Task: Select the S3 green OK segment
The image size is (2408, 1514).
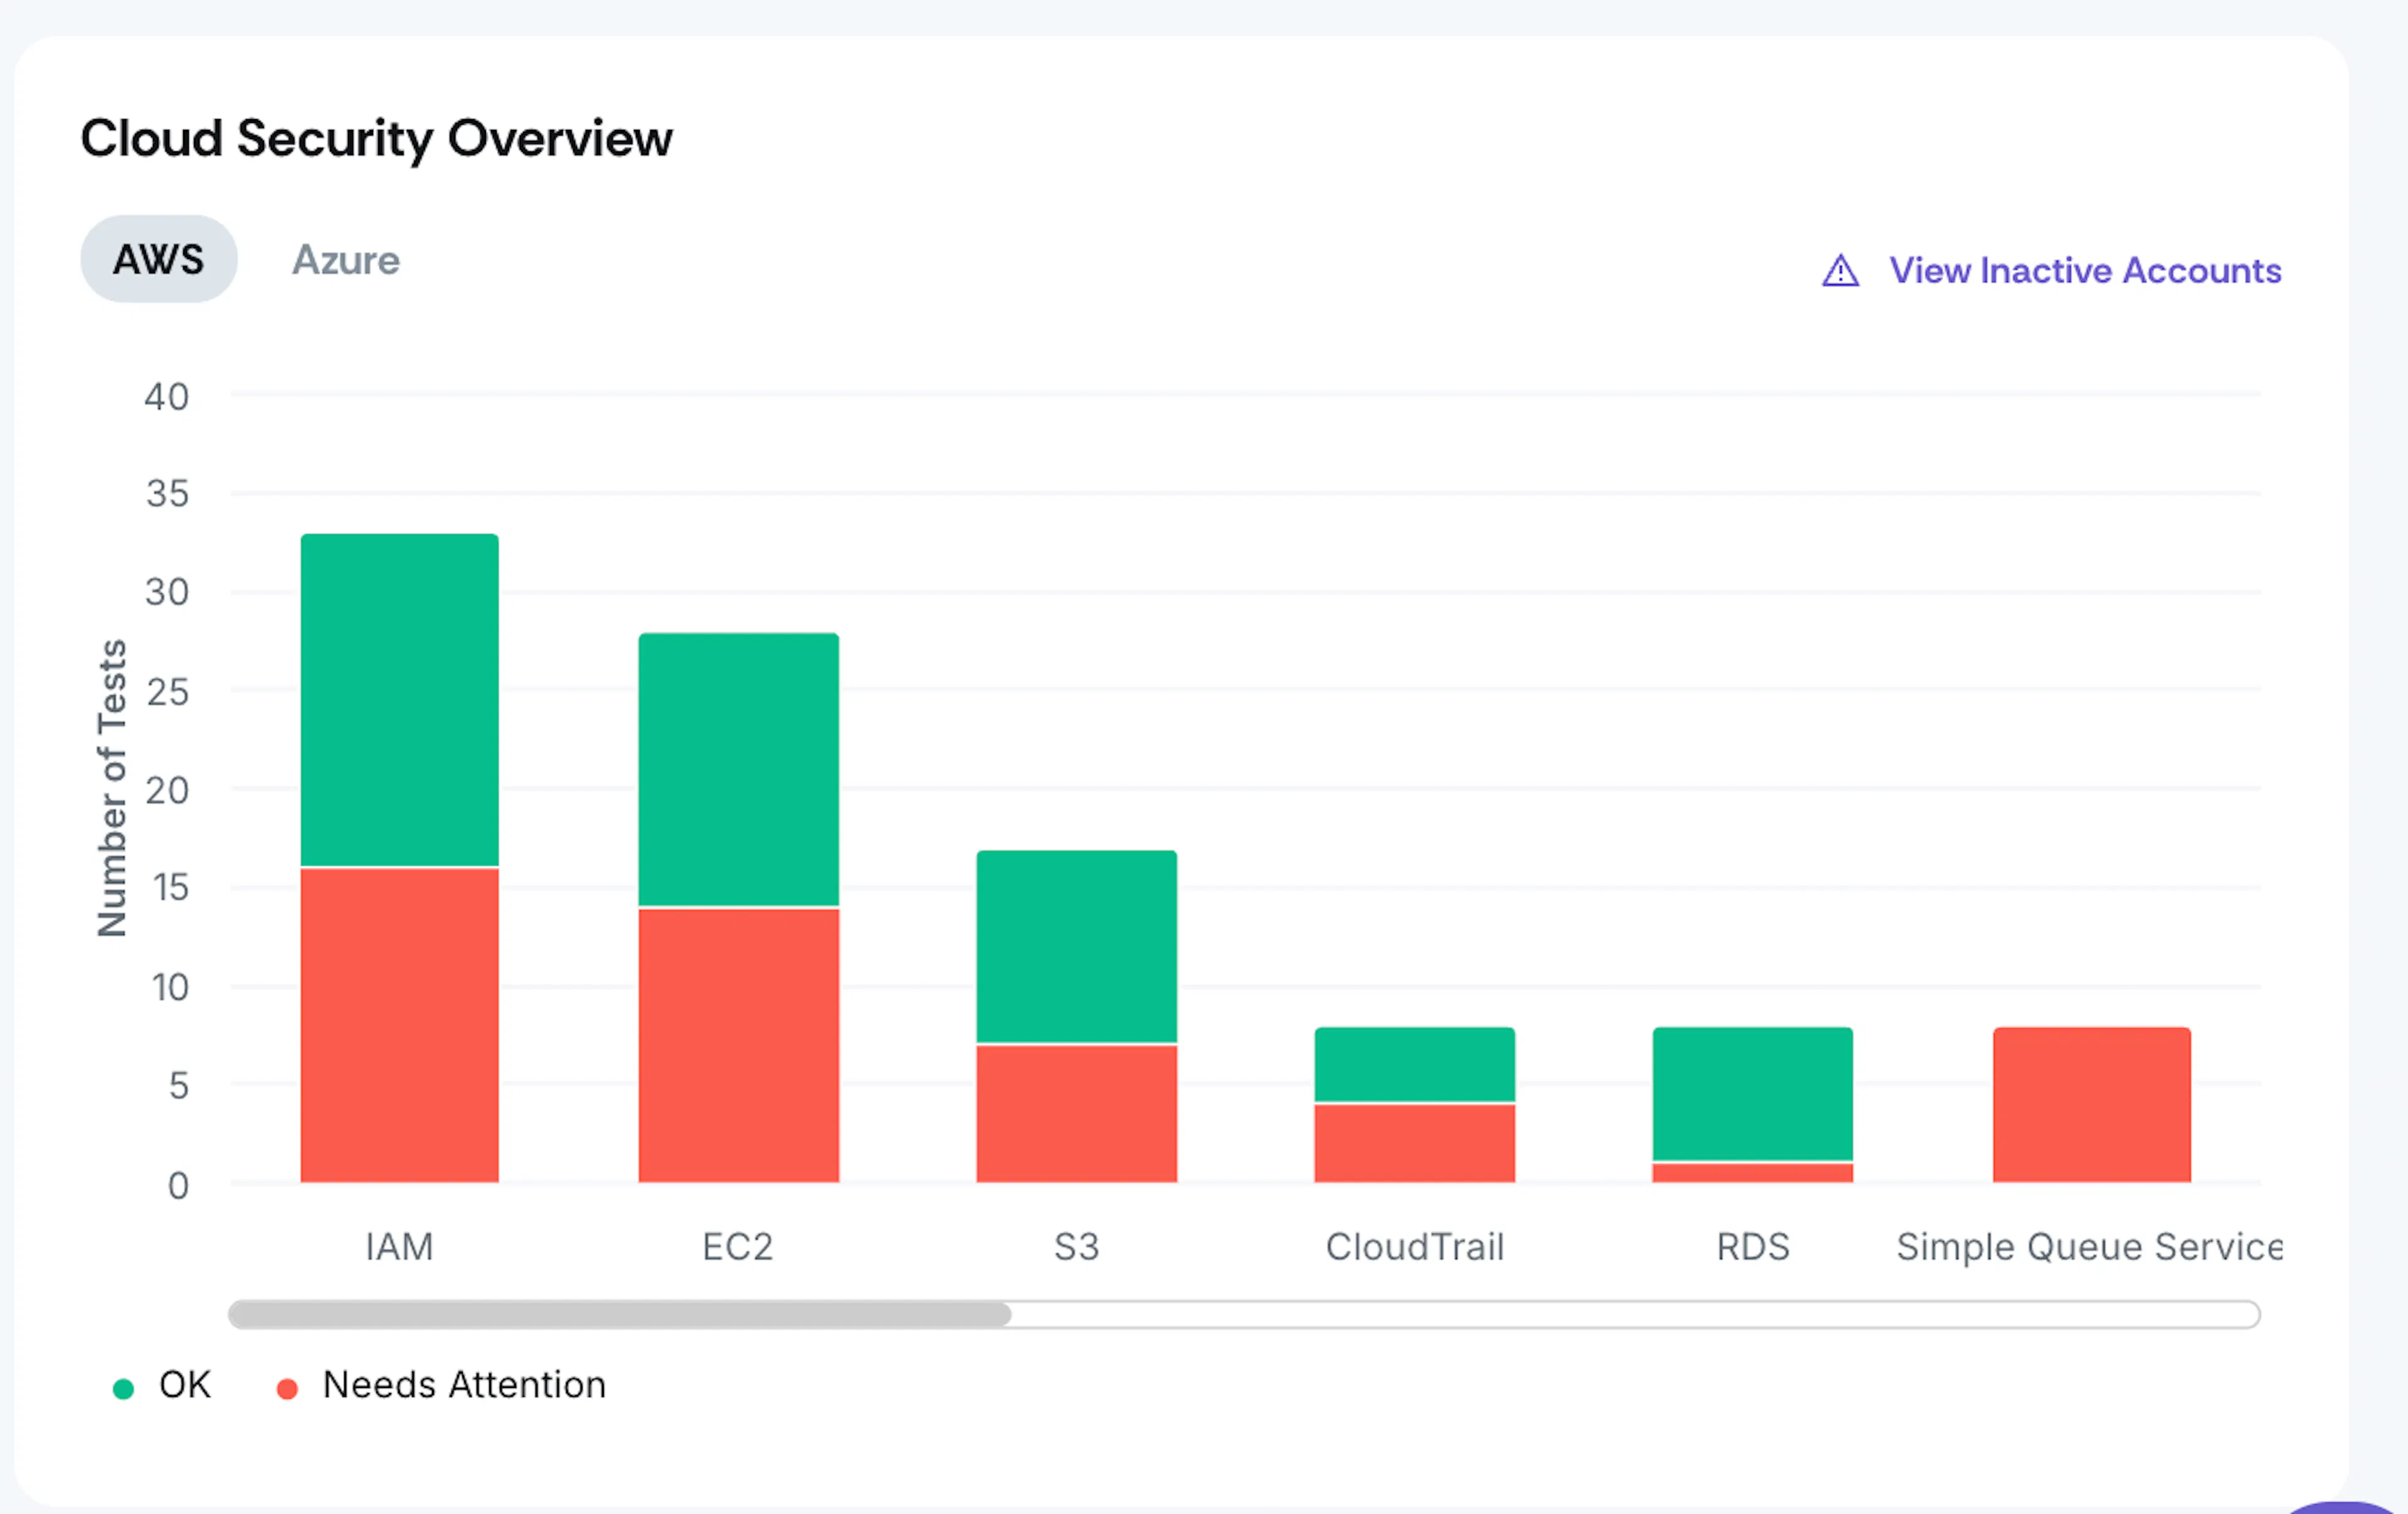Action: point(1077,946)
